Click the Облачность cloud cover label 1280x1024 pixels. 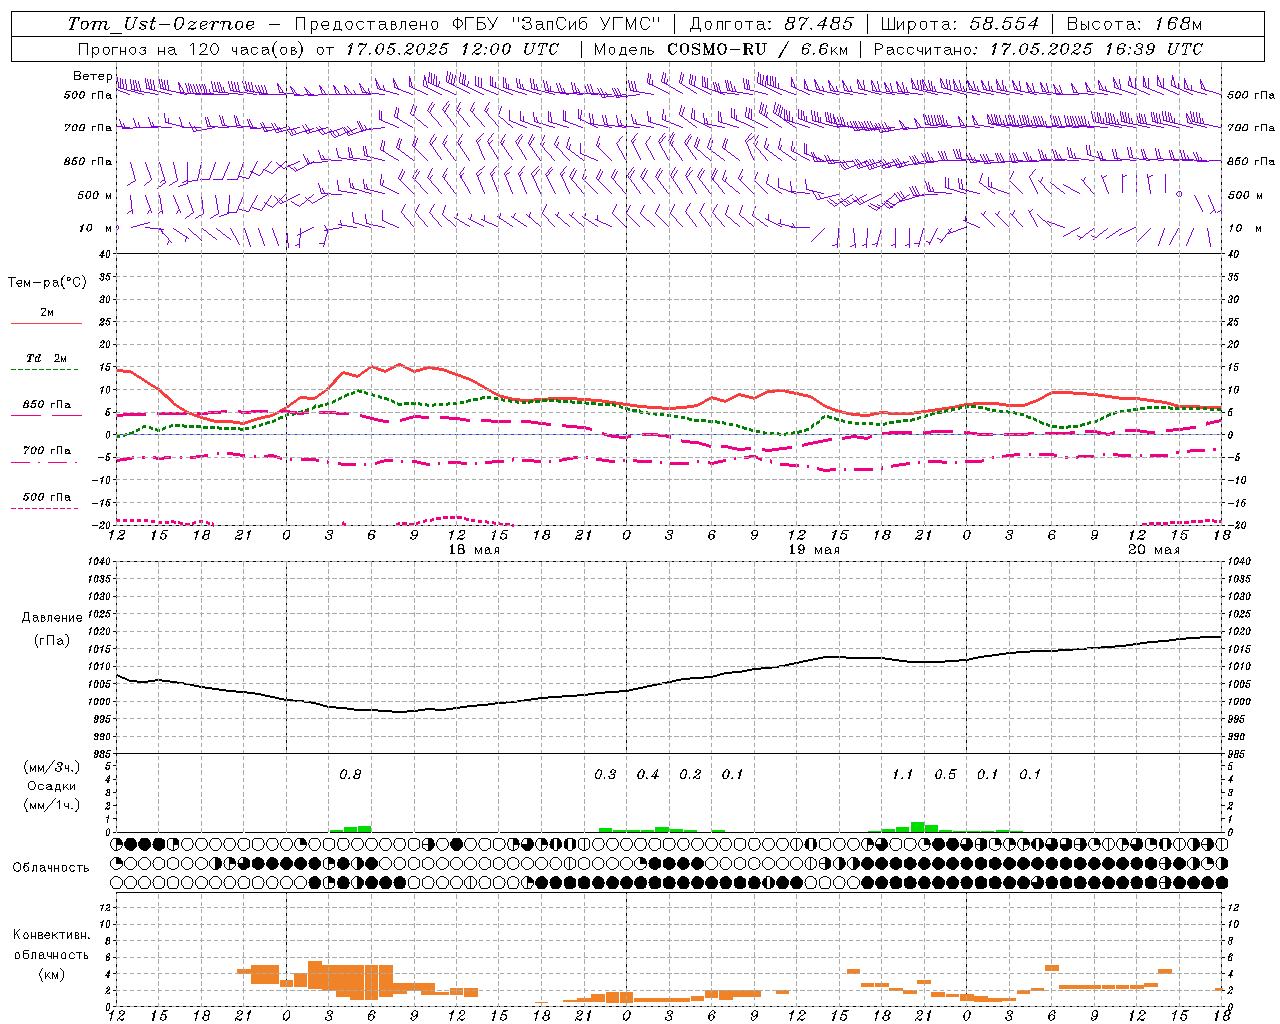pos(51,867)
